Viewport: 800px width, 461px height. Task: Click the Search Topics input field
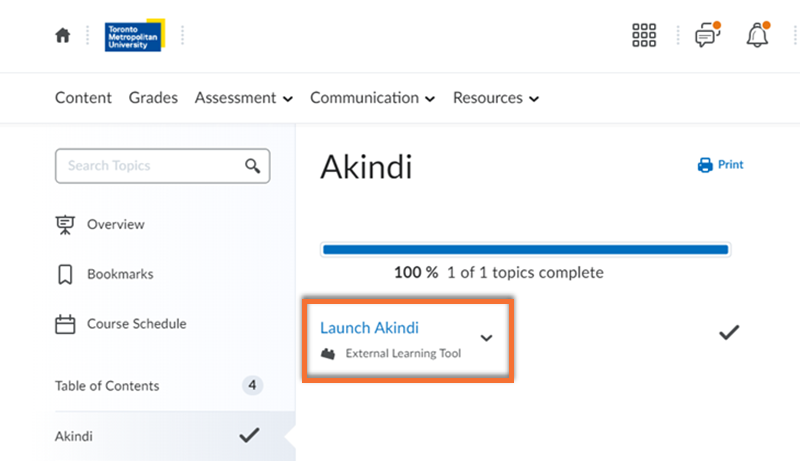pyautogui.click(x=150, y=166)
